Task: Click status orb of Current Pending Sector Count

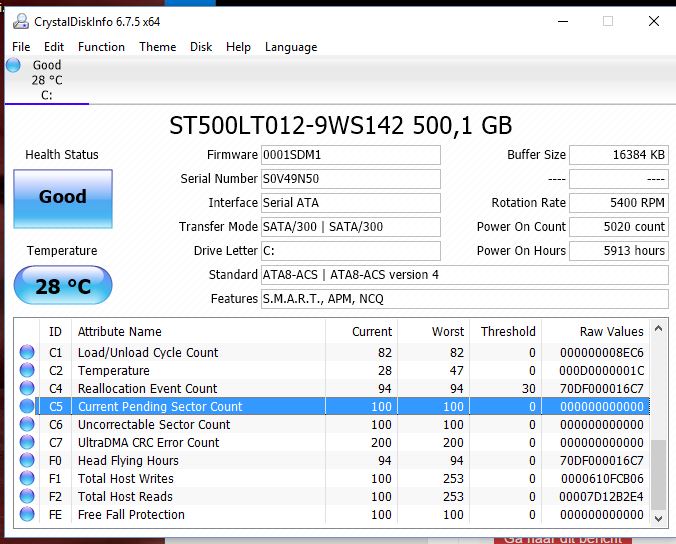Action: point(27,406)
